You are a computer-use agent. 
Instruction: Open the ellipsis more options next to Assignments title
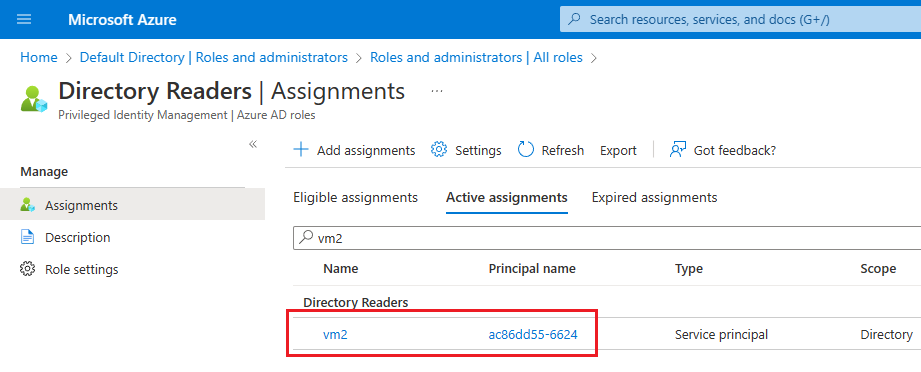tap(436, 92)
